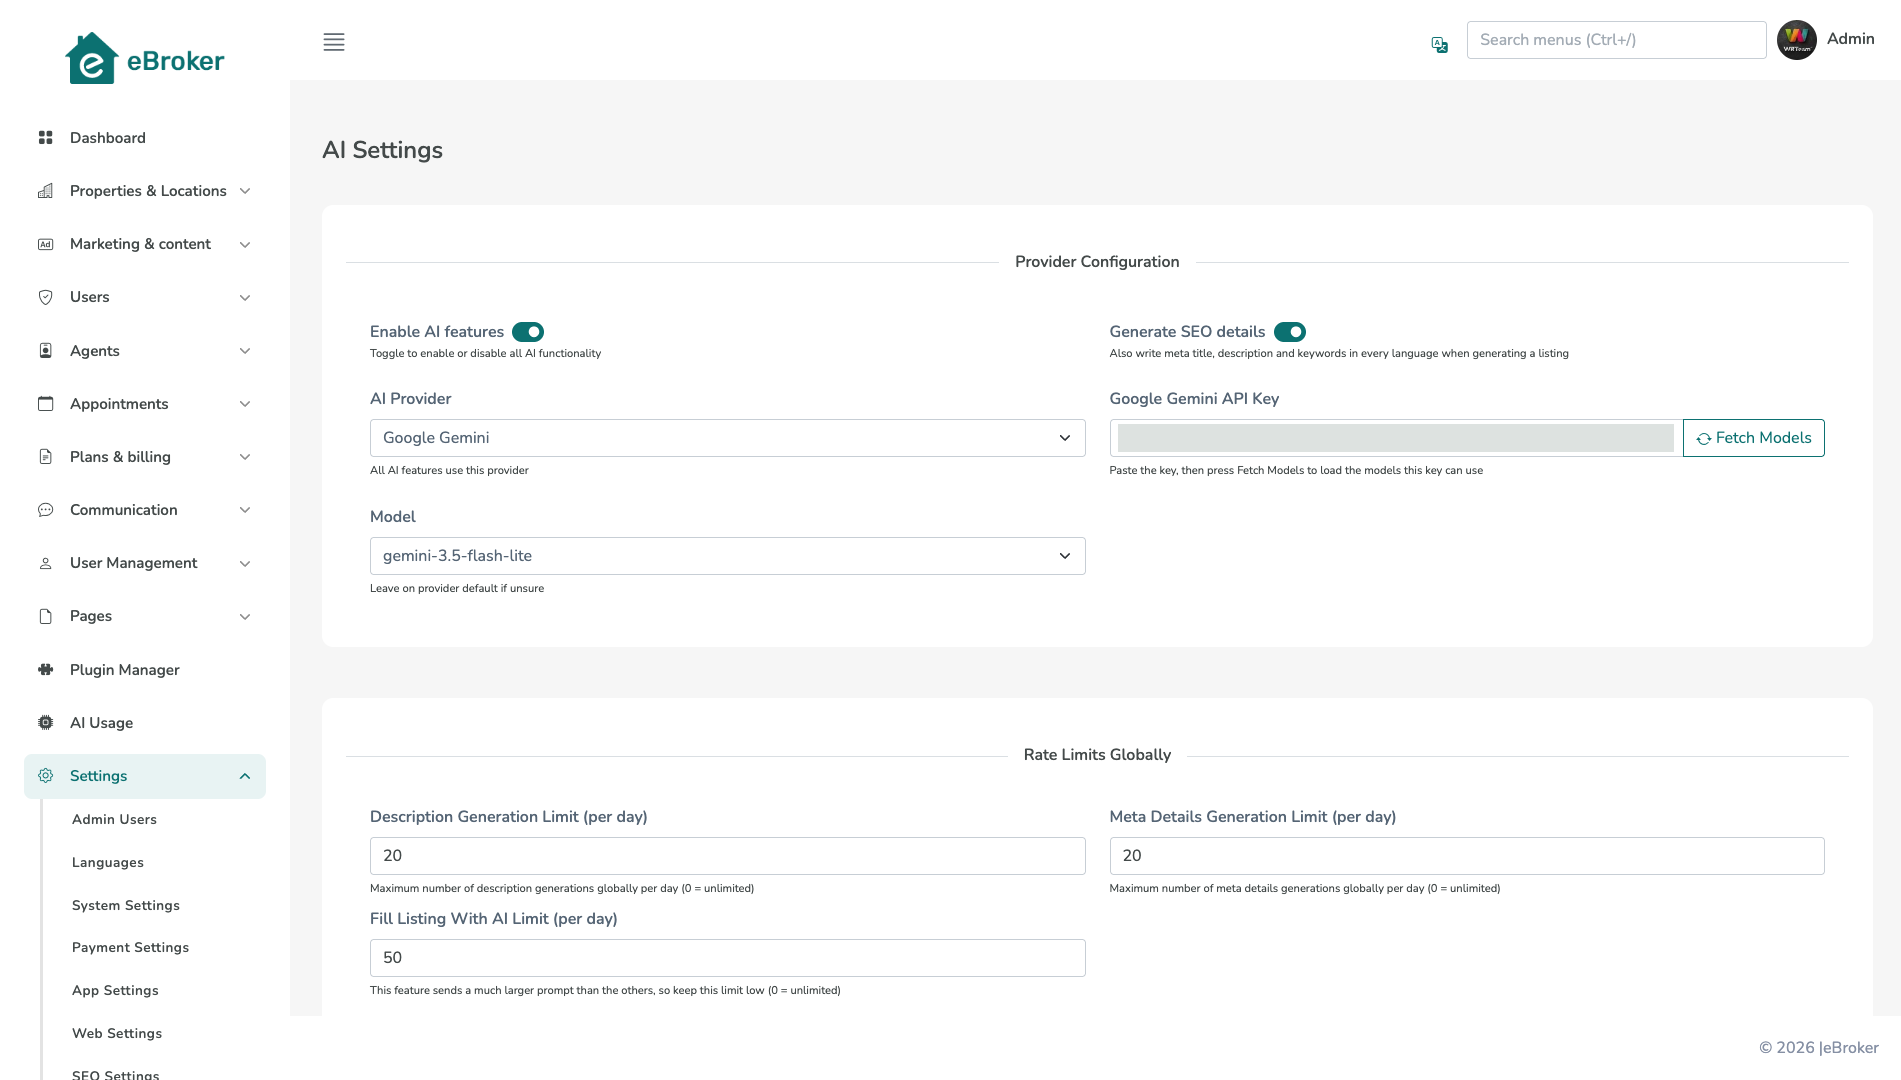Click the Settings gear icon in sidebar
Viewport: 1901px width, 1080px height.
tap(45, 776)
